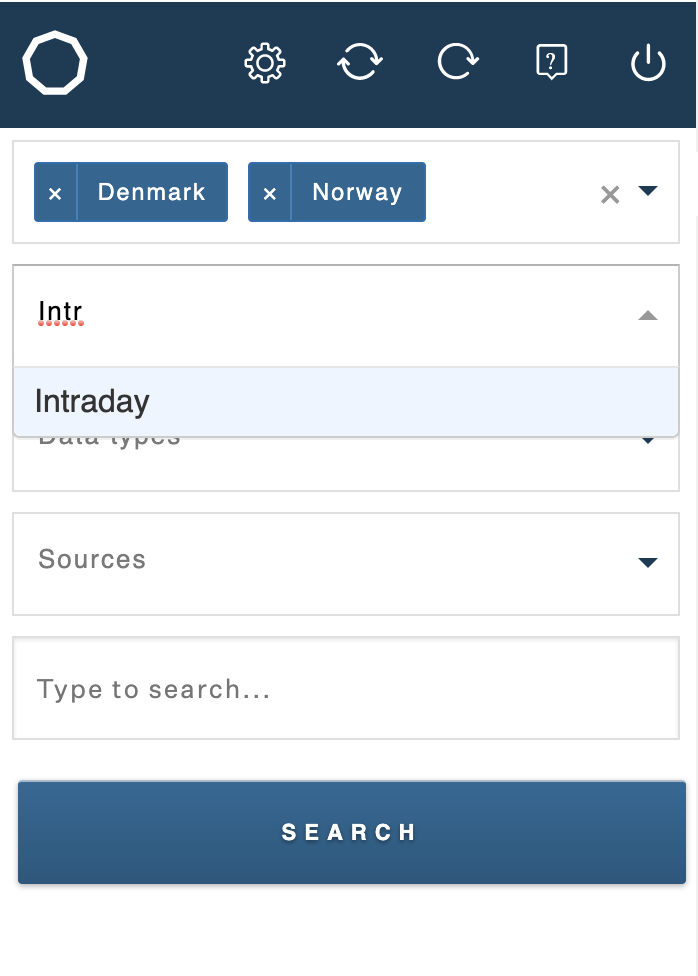Open settings via the gear icon
Screen dimensions: 698x976
coord(265,63)
